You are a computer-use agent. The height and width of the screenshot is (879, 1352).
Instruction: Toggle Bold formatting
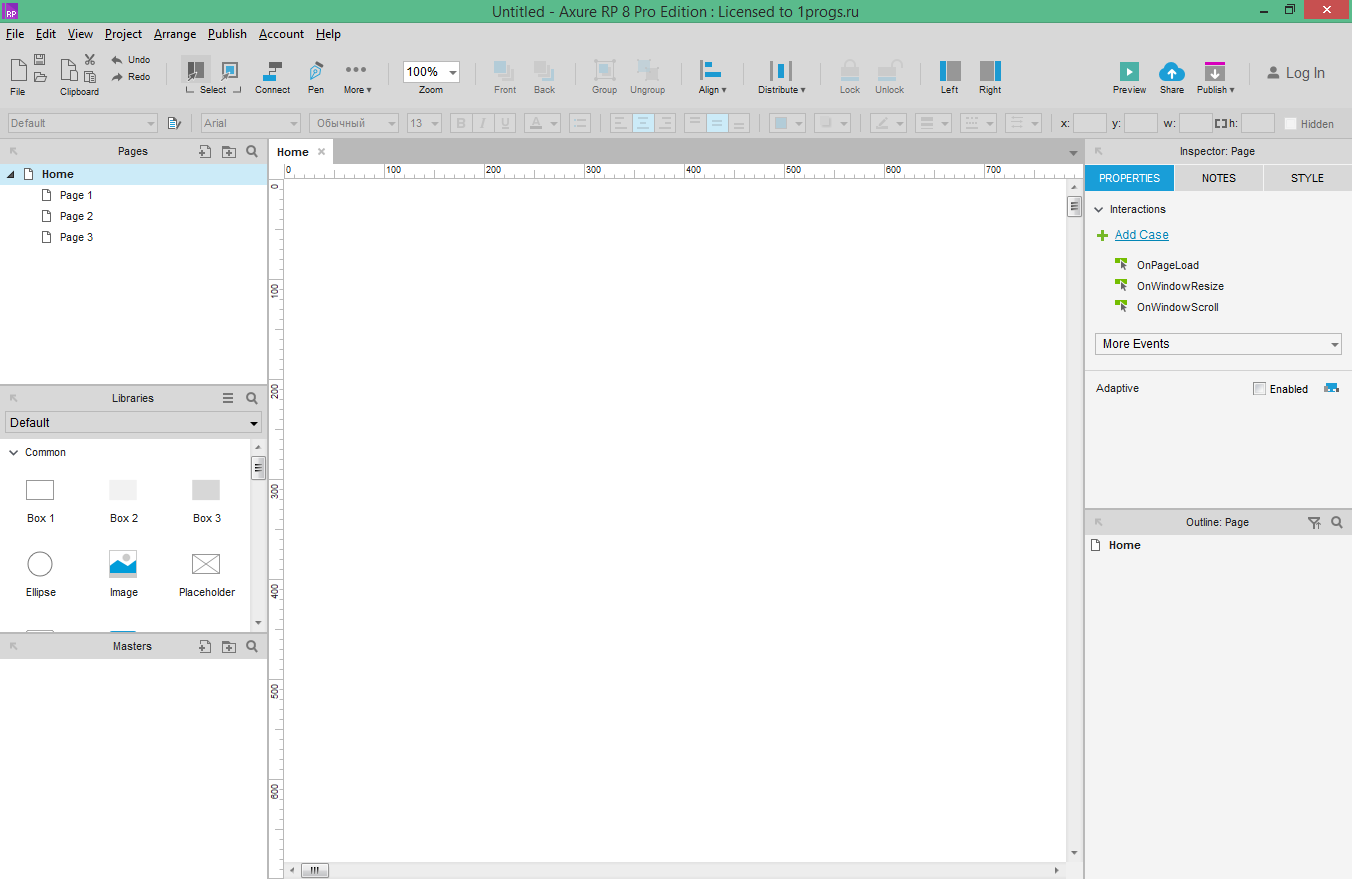click(461, 124)
